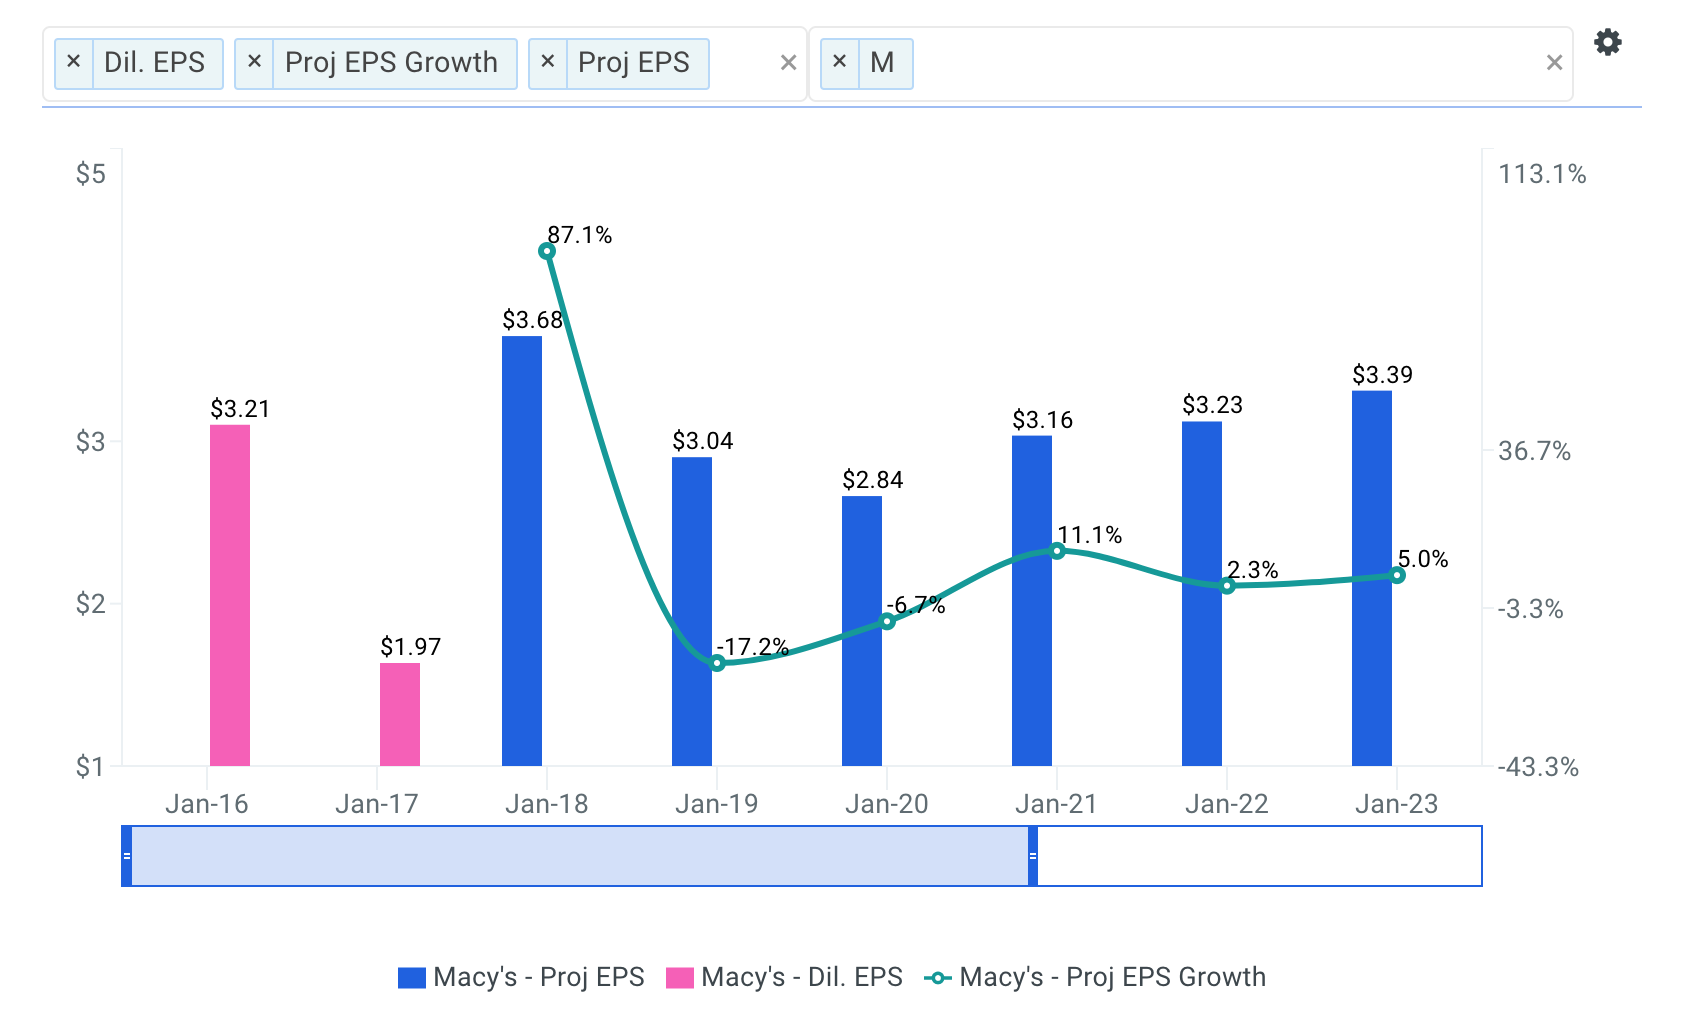Click the Jan-18 axis label
1698x1026 pixels.
[x=547, y=804]
